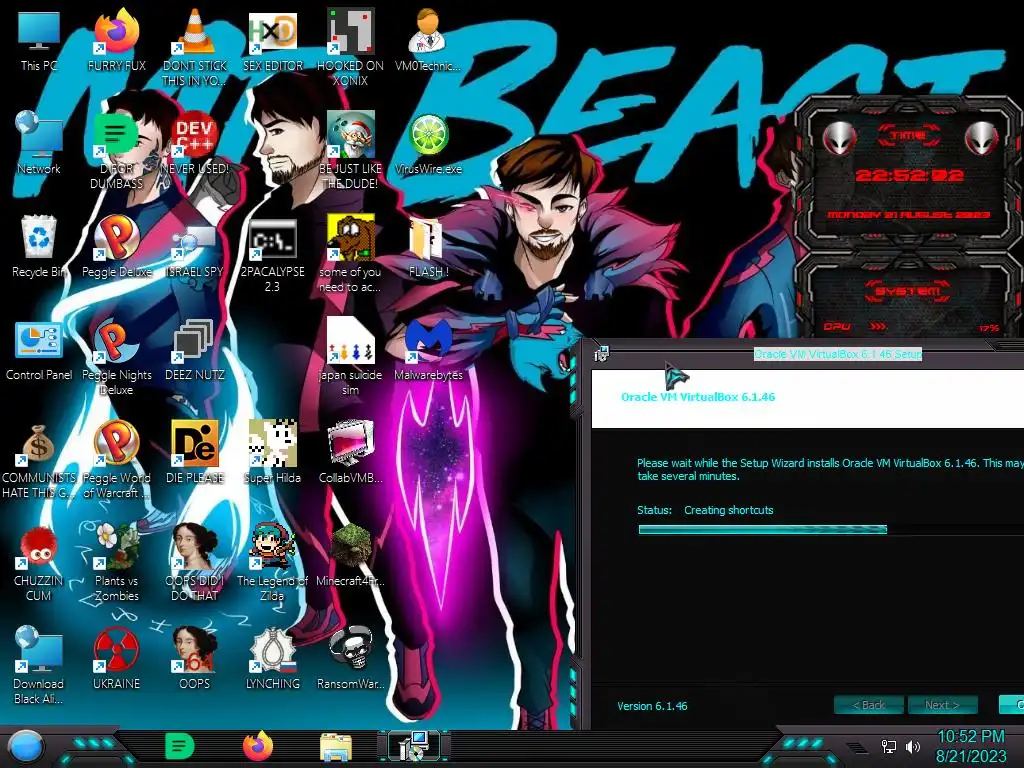This screenshot has width=1024, height=768.
Task: Open the COMMUNISTS HATE THIS G... money bag shortcut
Action: pos(39,460)
